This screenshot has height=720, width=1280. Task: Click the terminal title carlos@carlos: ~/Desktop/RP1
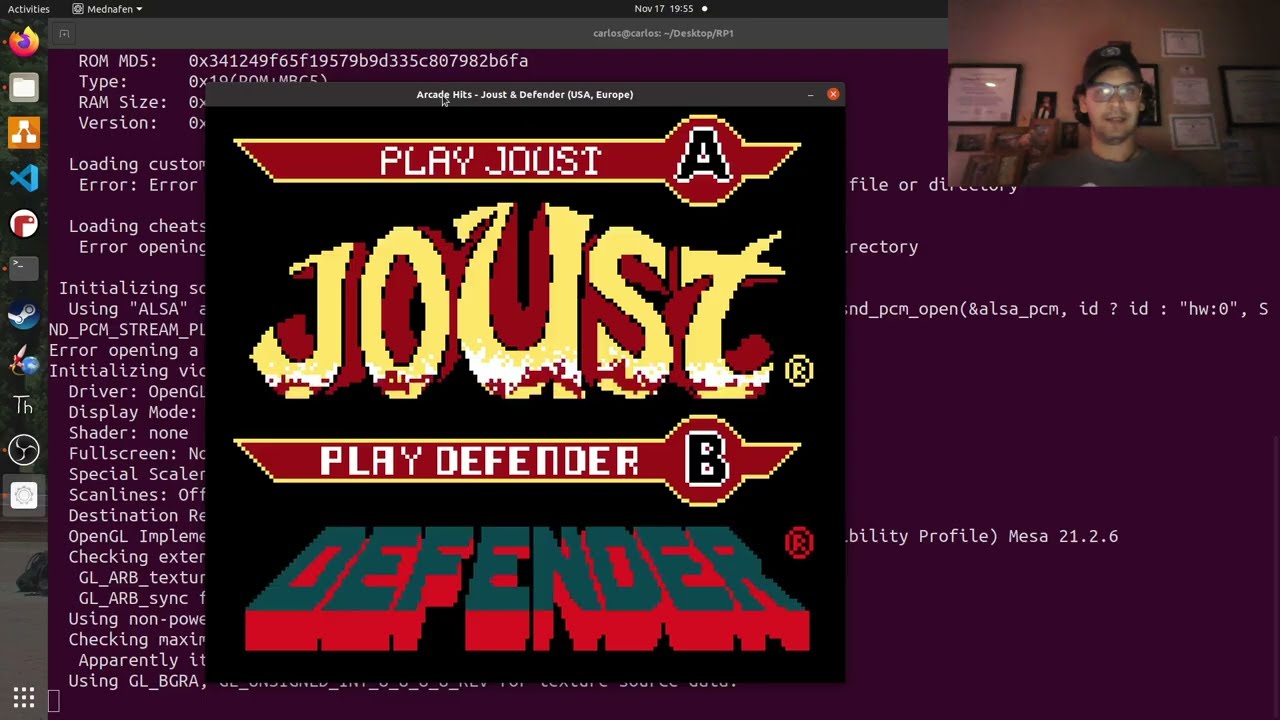[663, 33]
